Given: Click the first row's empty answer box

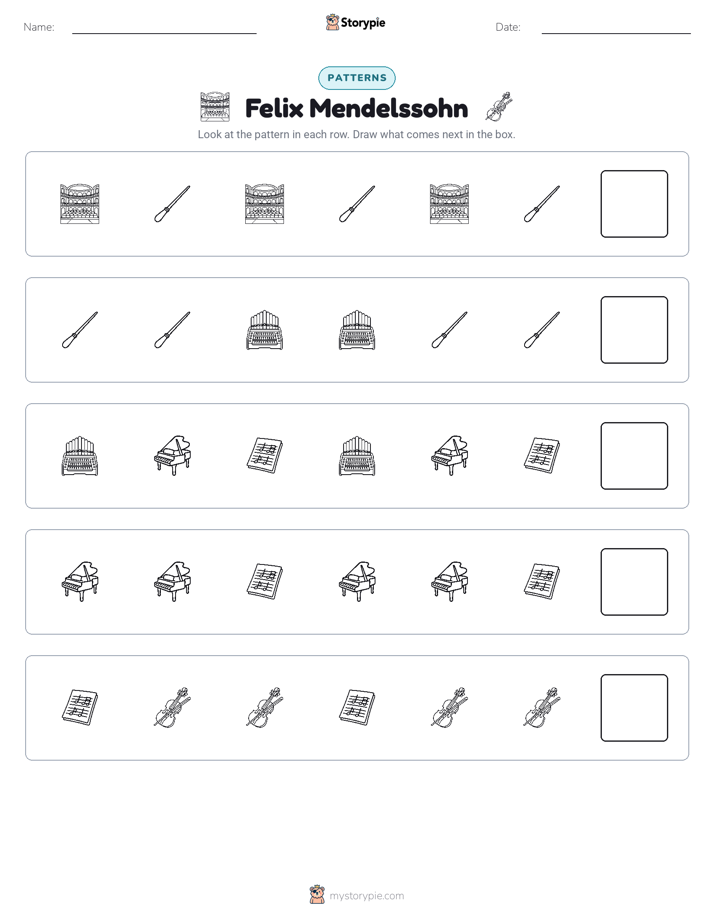Looking at the screenshot, I should point(634,204).
